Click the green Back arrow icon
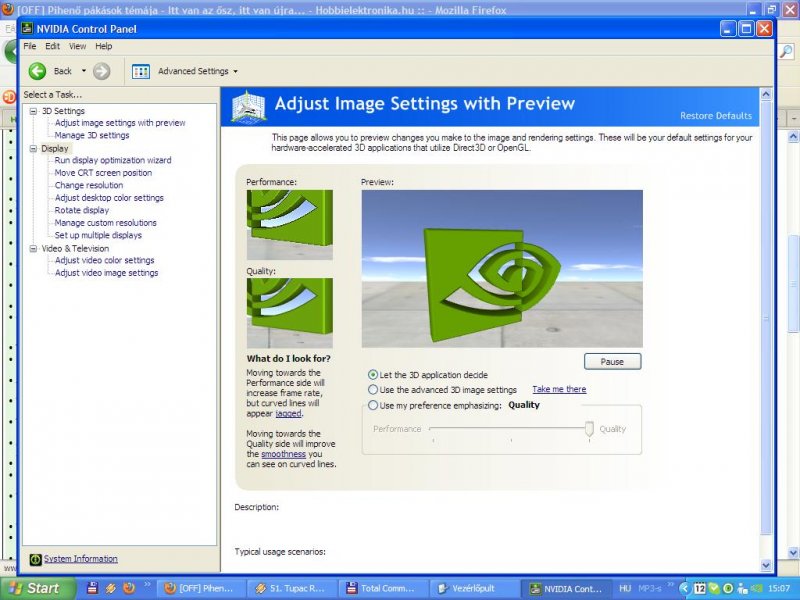Image resolution: width=800 pixels, height=600 pixels. click(x=37, y=71)
